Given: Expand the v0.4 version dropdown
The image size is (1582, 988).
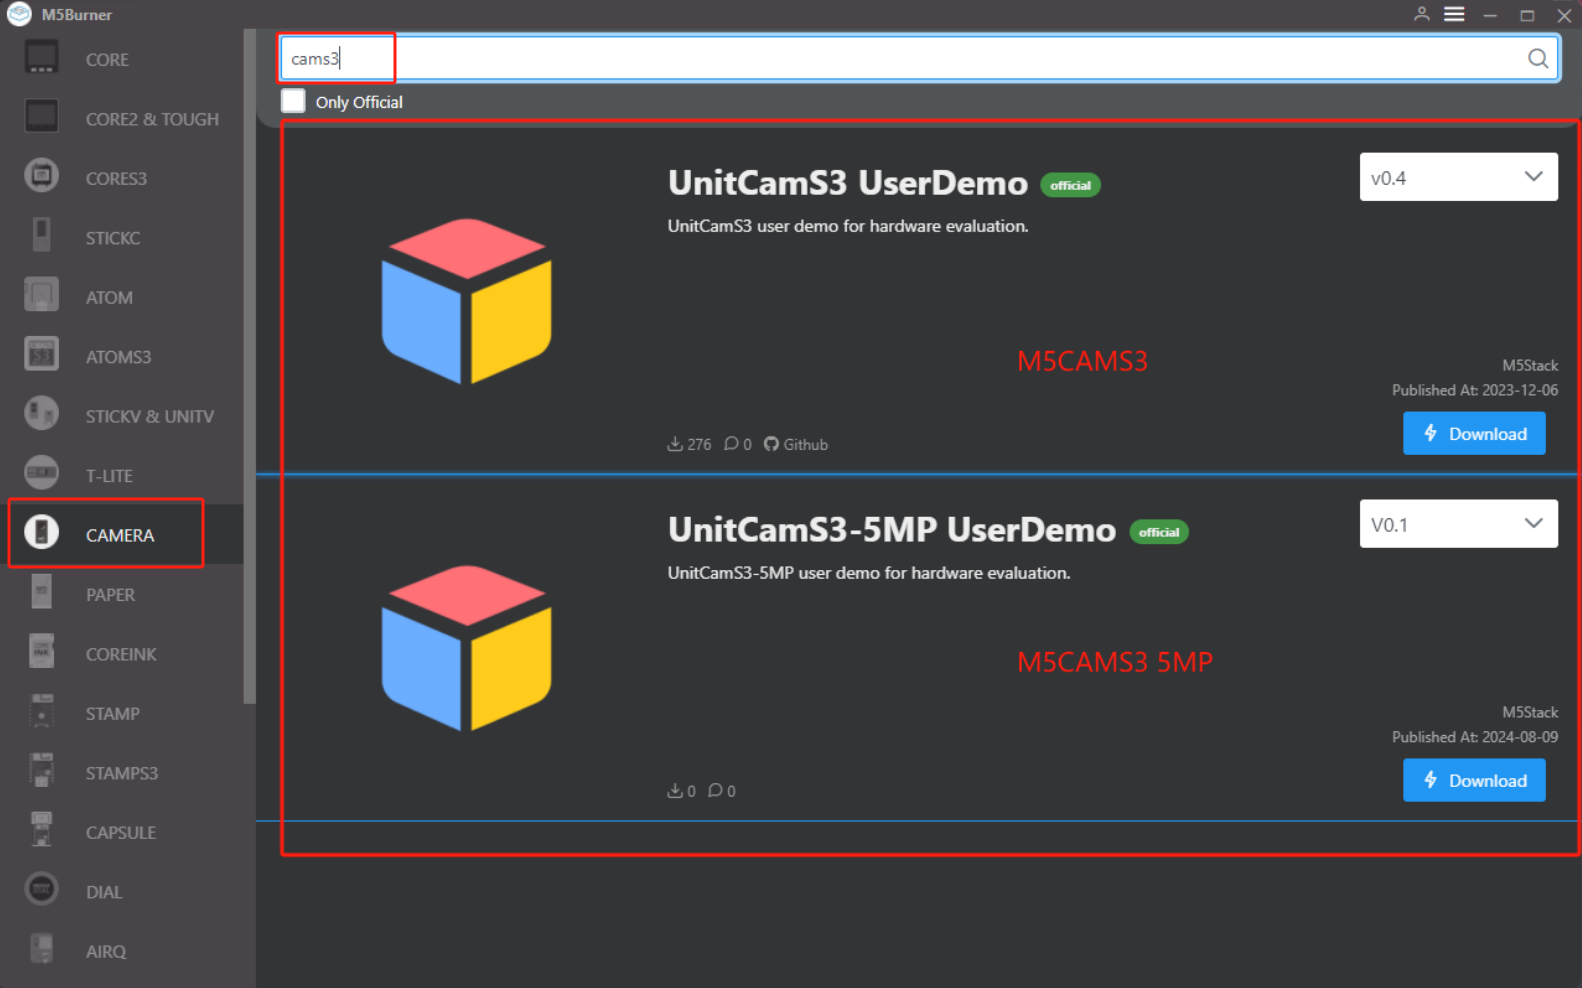Looking at the screenshot, I should tap(1458, 177).
